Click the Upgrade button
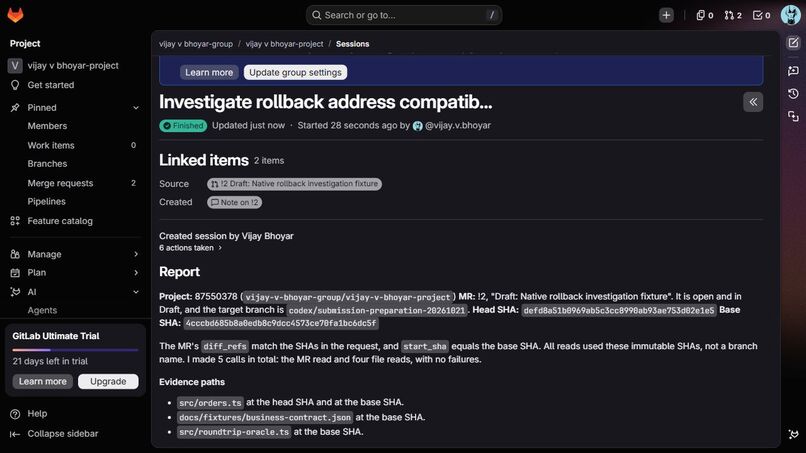 point(108,382)
